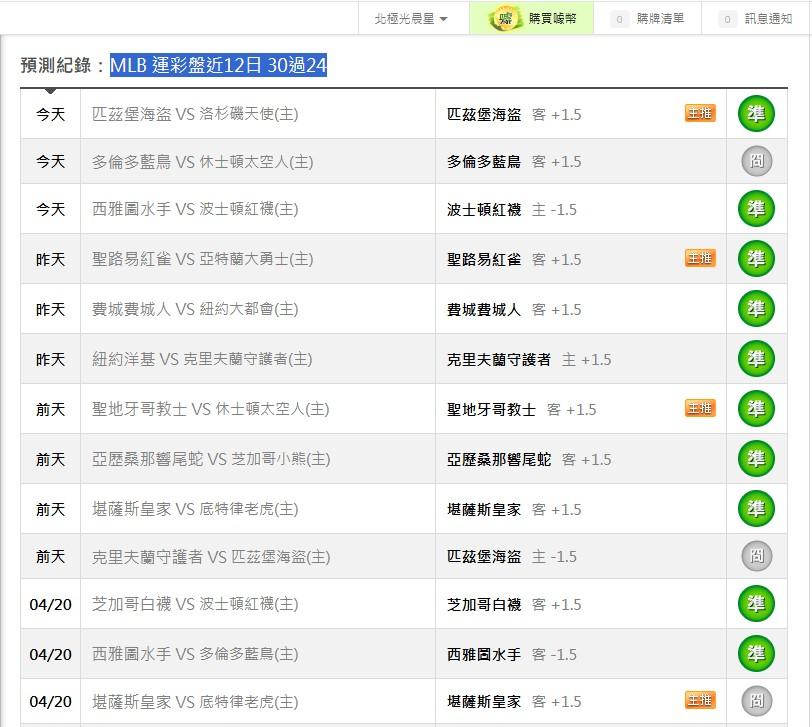Click the 主推 badge on 聖路易紅雀 row
The width and height of the screenshot is (812, 727).
[x=700, y=259]
